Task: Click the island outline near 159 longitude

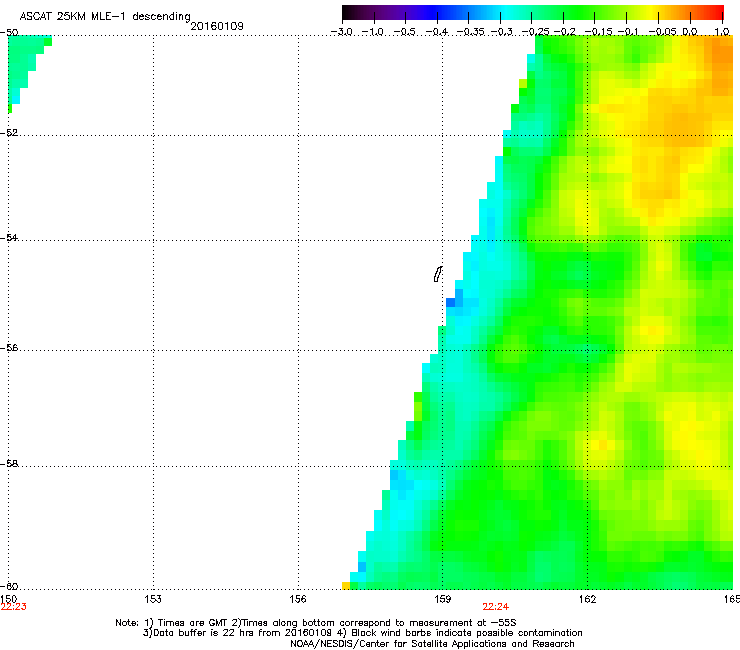Action: 437,274
